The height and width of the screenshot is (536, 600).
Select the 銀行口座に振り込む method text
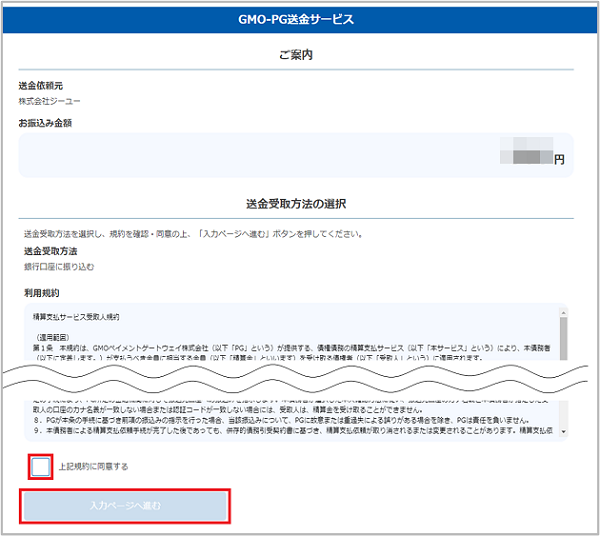tap(58, 267)
